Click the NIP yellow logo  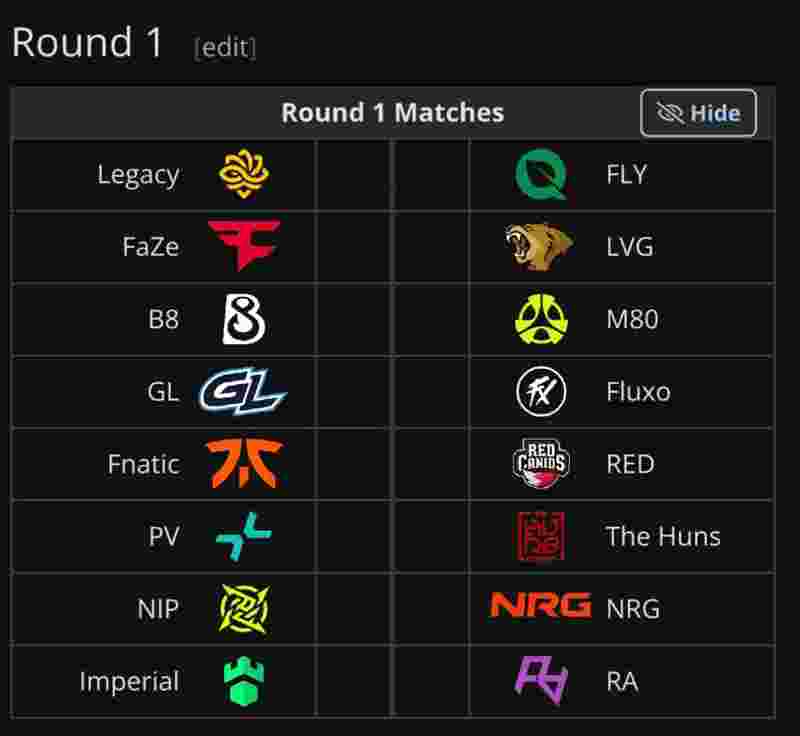pos(244,608)
